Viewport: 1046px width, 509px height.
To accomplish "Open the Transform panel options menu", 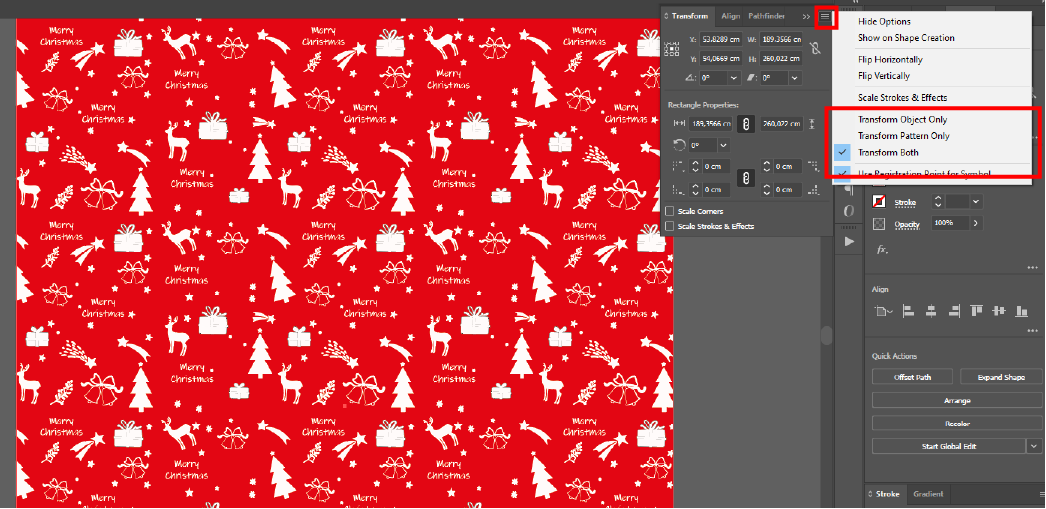I will point(825,17).
